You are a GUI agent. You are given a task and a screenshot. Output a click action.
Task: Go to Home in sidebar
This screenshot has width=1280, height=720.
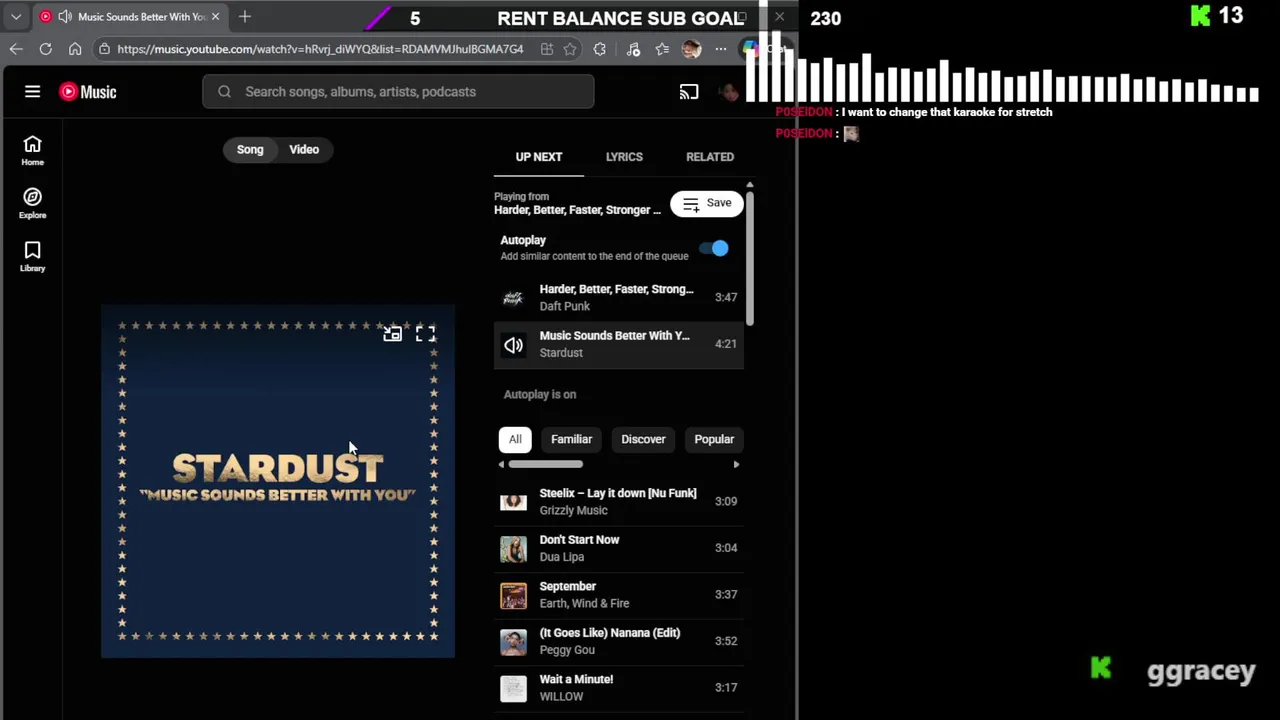(32, 151)
